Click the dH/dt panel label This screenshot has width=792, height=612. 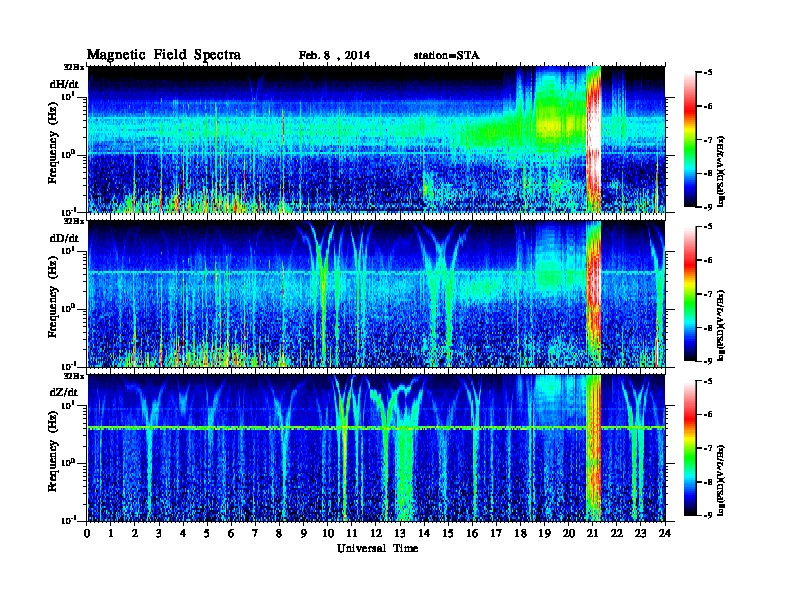[64, 84]
